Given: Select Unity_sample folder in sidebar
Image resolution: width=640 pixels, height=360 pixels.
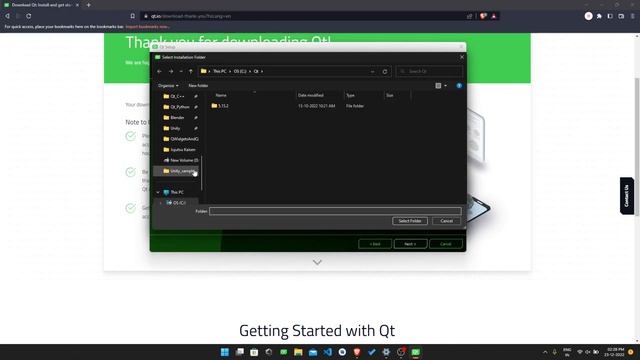Looking at the screenshot, I should 176,171.
